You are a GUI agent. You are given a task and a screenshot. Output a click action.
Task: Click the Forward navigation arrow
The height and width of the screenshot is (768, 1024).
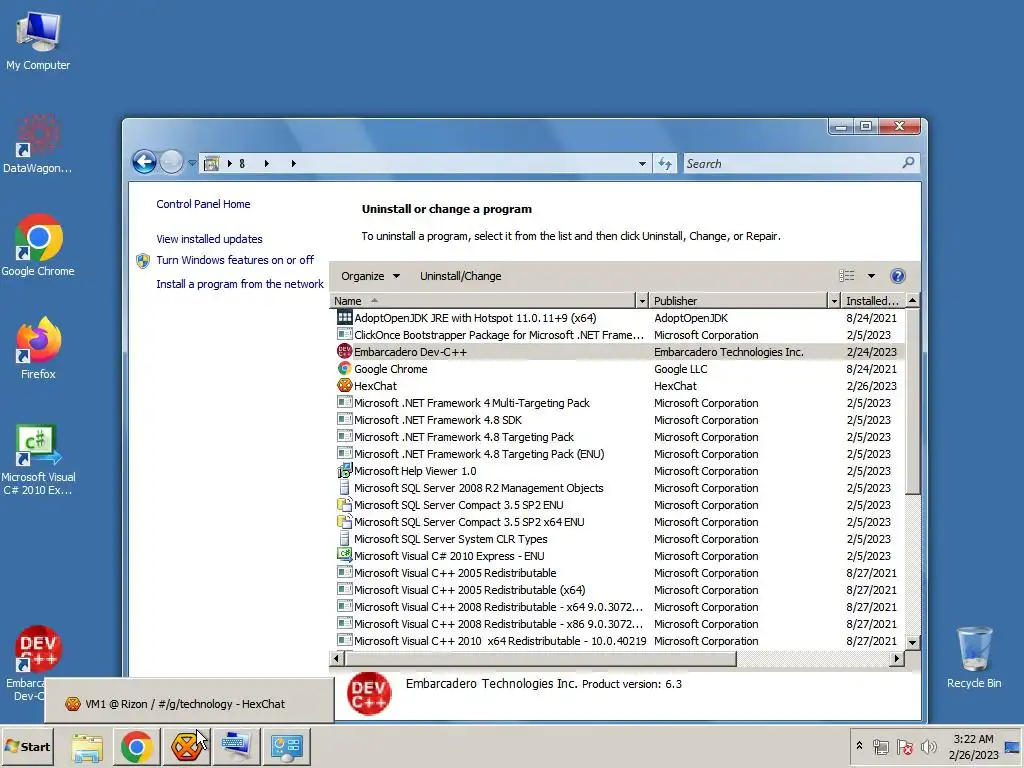tap(171, 162)
